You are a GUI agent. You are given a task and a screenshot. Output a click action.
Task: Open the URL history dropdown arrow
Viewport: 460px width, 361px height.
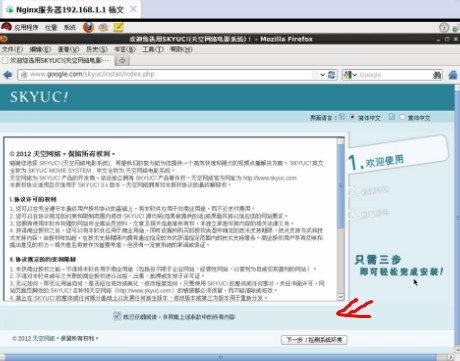(x=323, y=75)
